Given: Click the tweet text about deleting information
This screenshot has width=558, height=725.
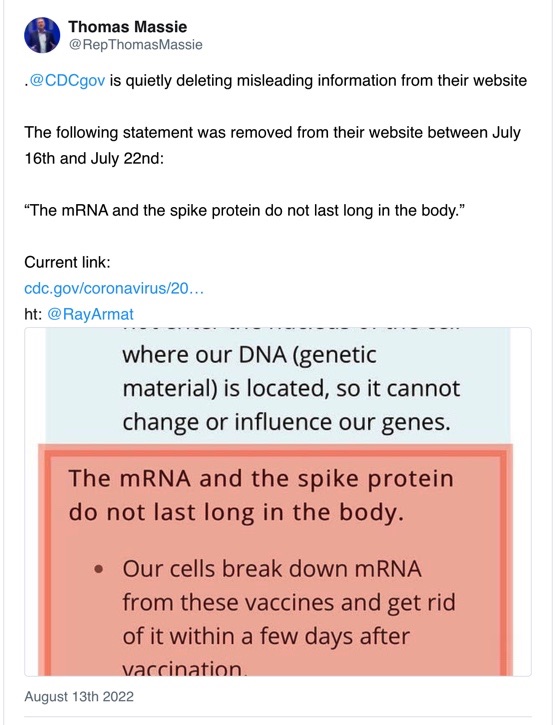Looking at the screenshot, I should [276, 80].
